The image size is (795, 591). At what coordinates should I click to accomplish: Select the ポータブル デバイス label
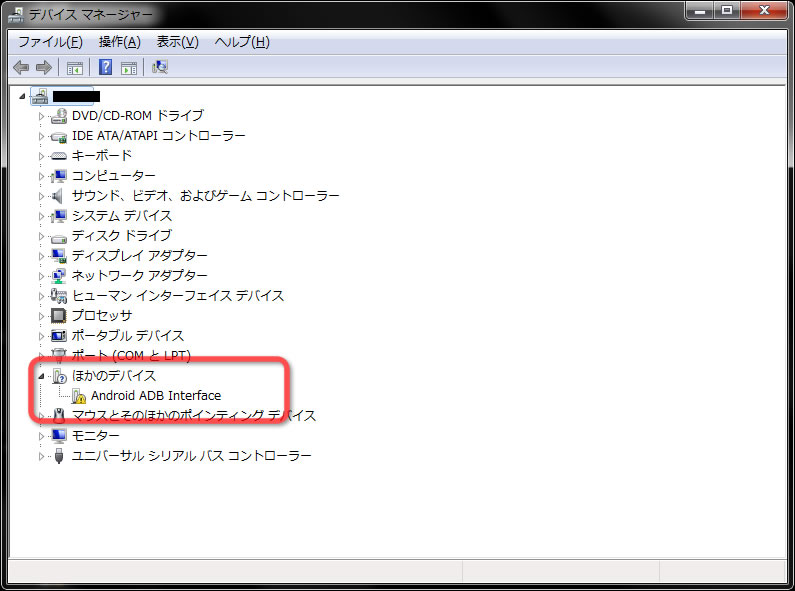point(128,336)
